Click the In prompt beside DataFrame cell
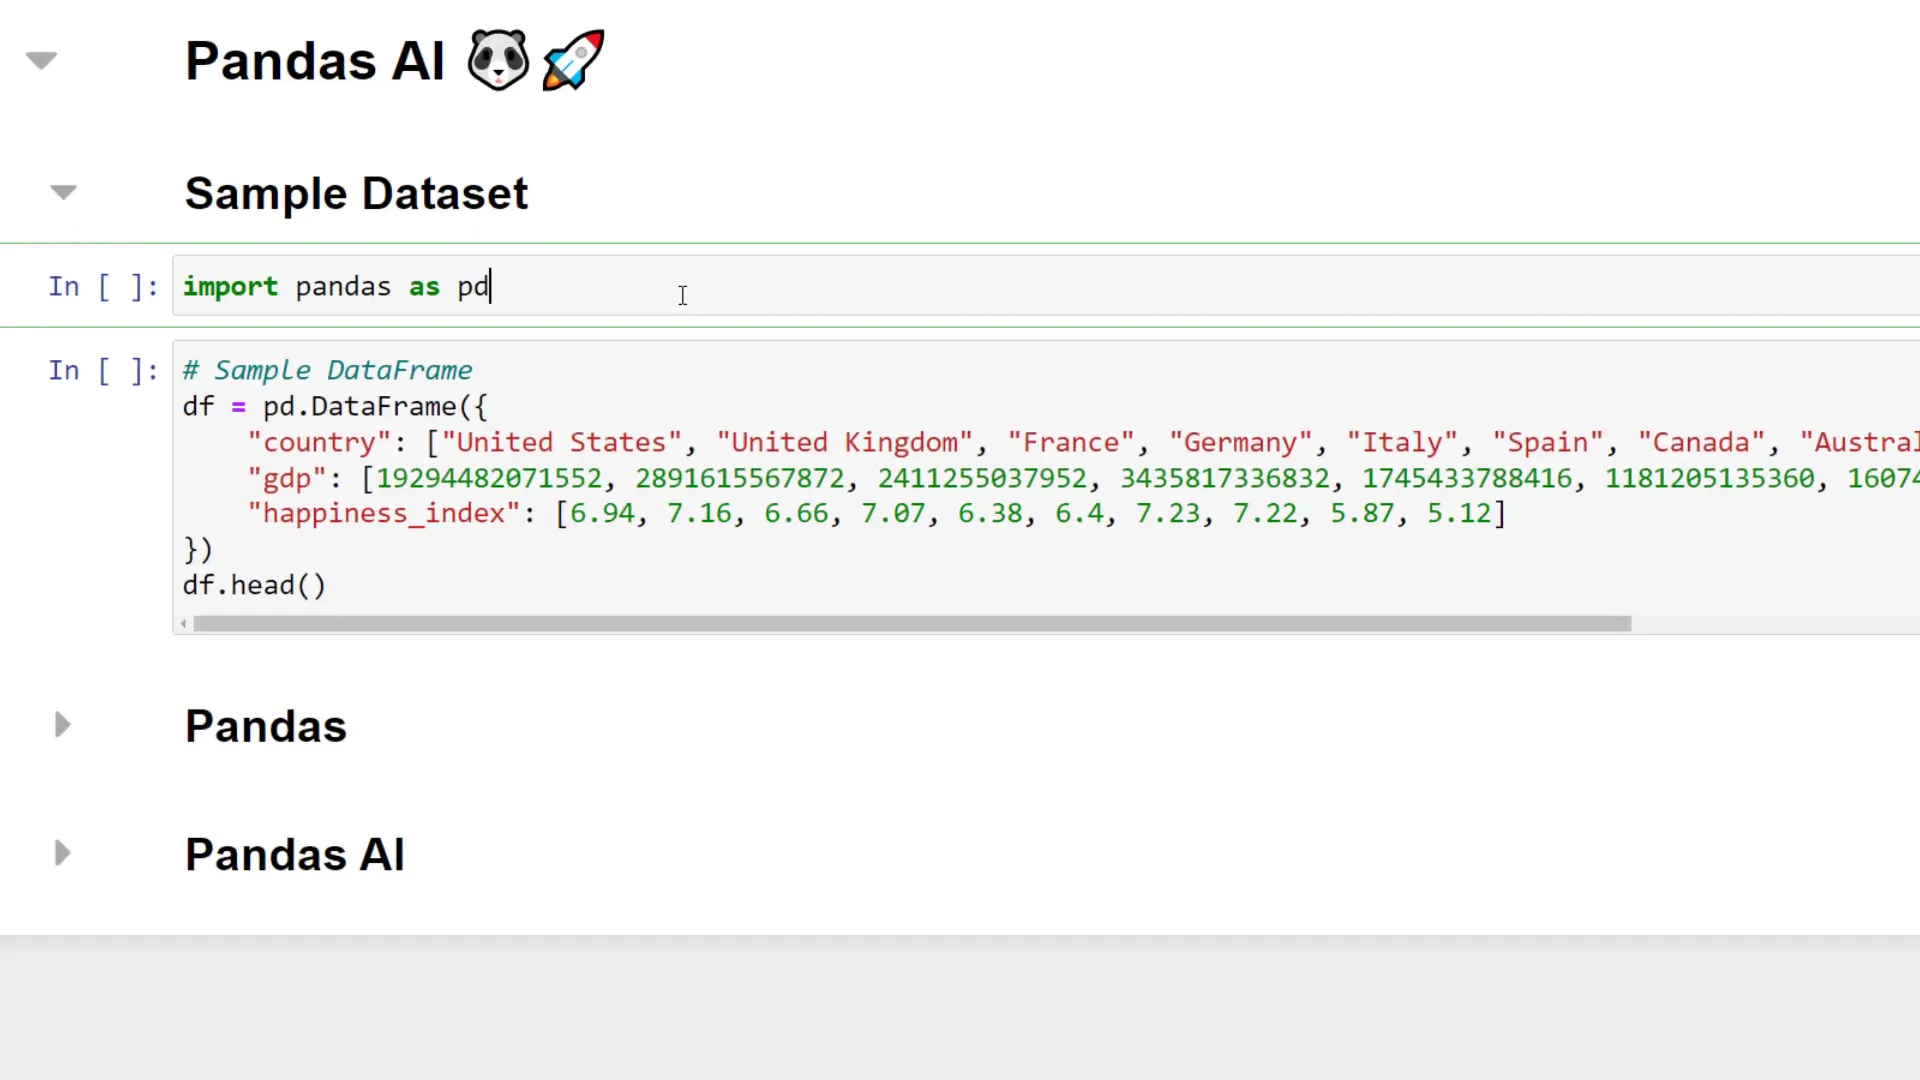 point(103,371)
